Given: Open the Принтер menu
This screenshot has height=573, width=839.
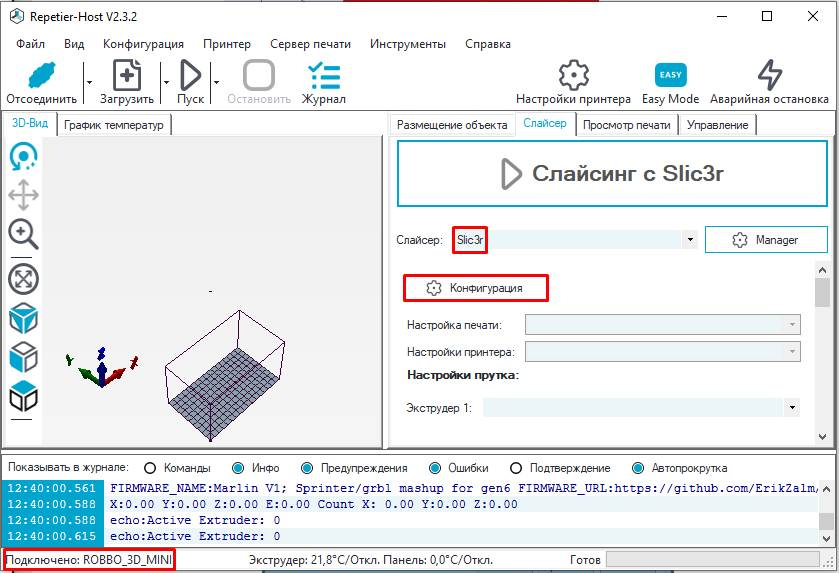Looking at the screenshot, I should pos(227,44).
